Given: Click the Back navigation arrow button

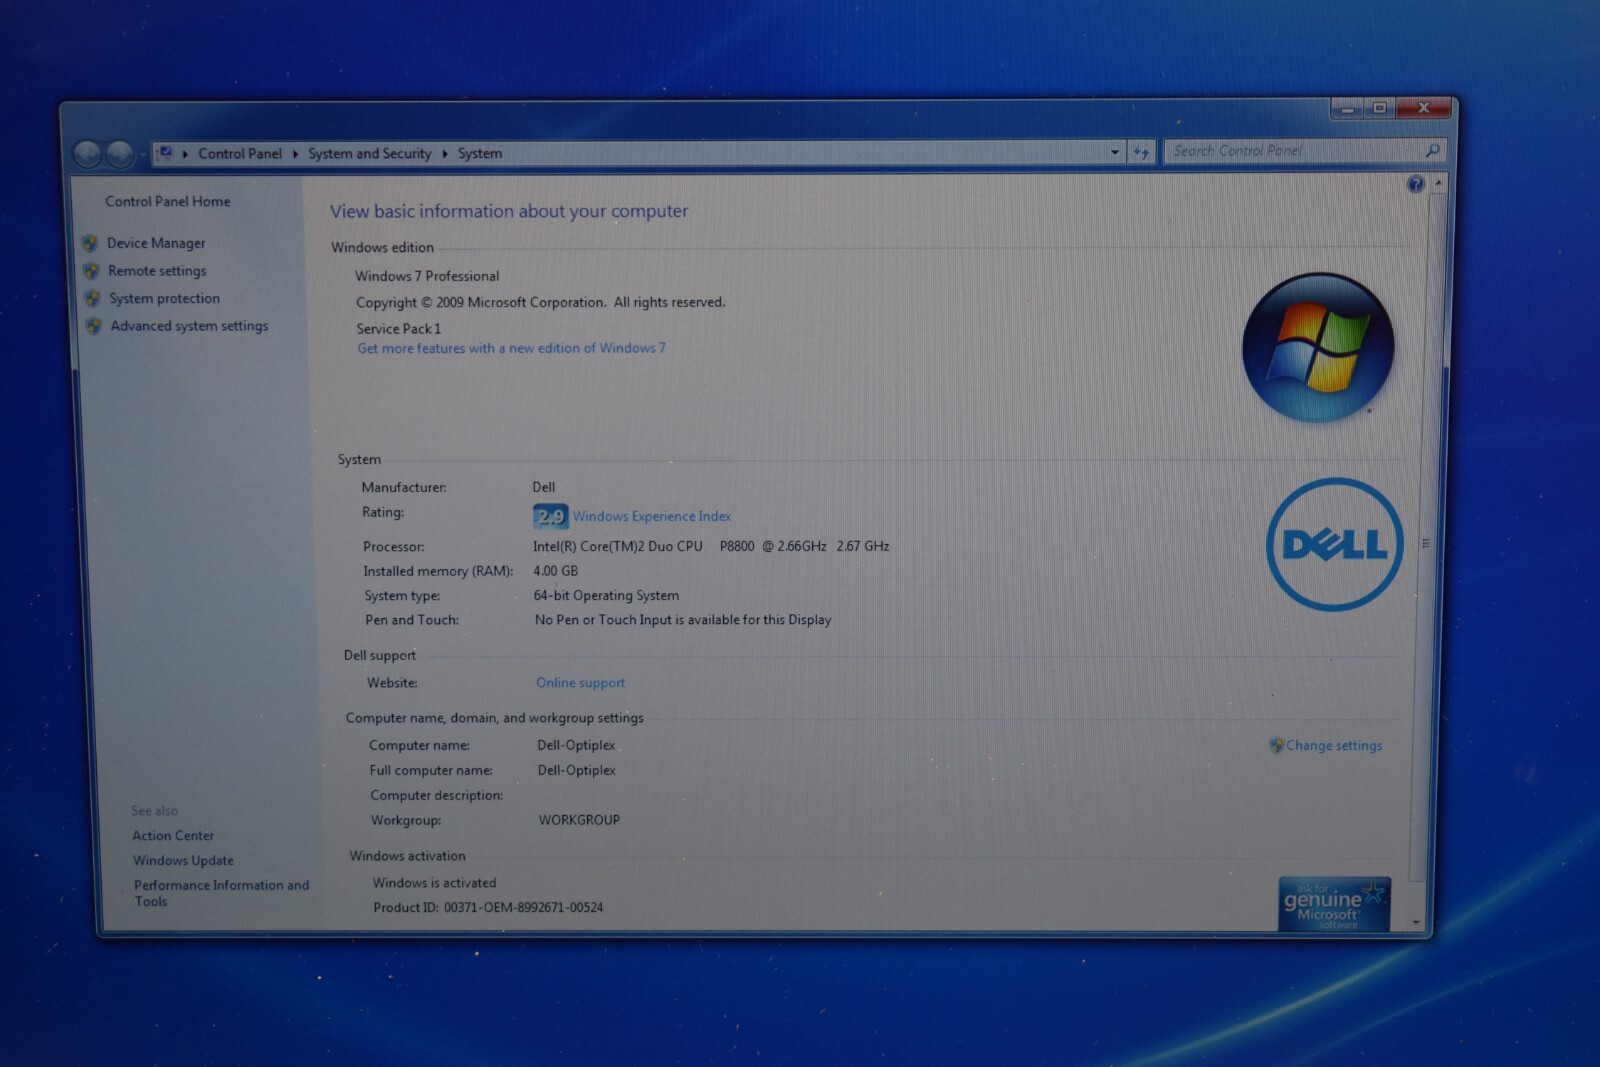Looking at the screenshot, I should 88,154.
